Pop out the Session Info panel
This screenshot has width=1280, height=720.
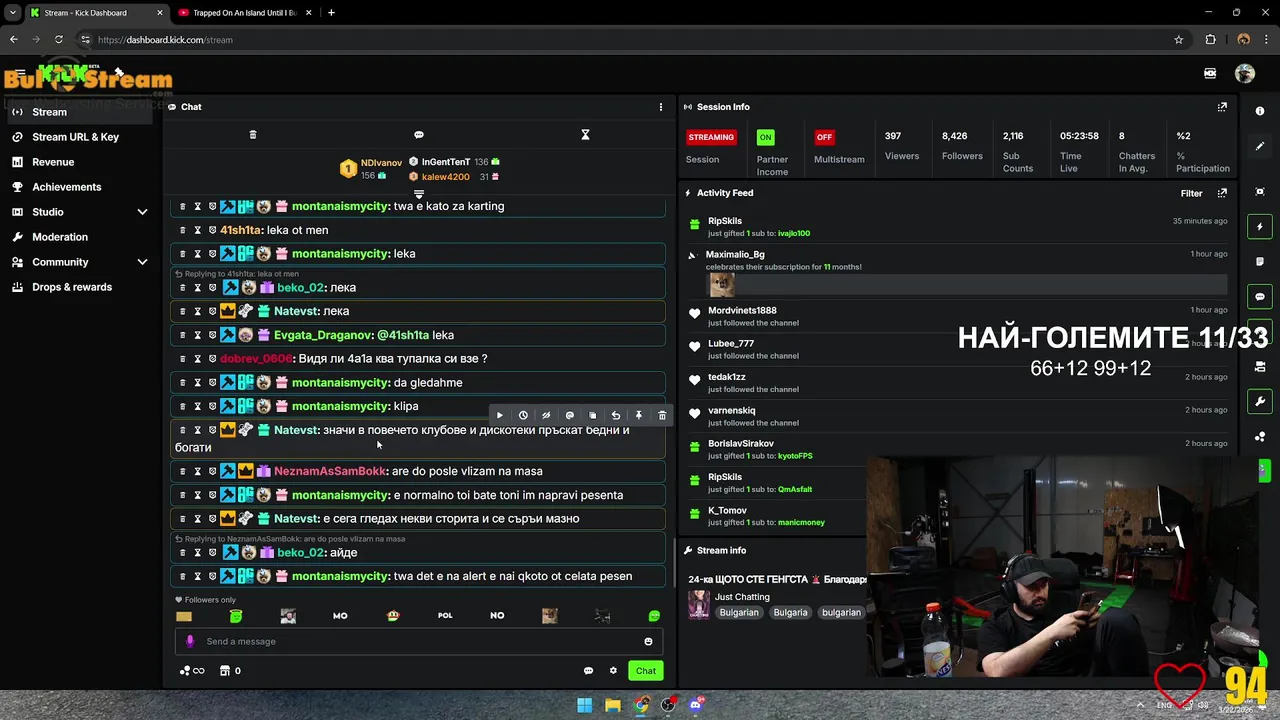(1222, 107)
